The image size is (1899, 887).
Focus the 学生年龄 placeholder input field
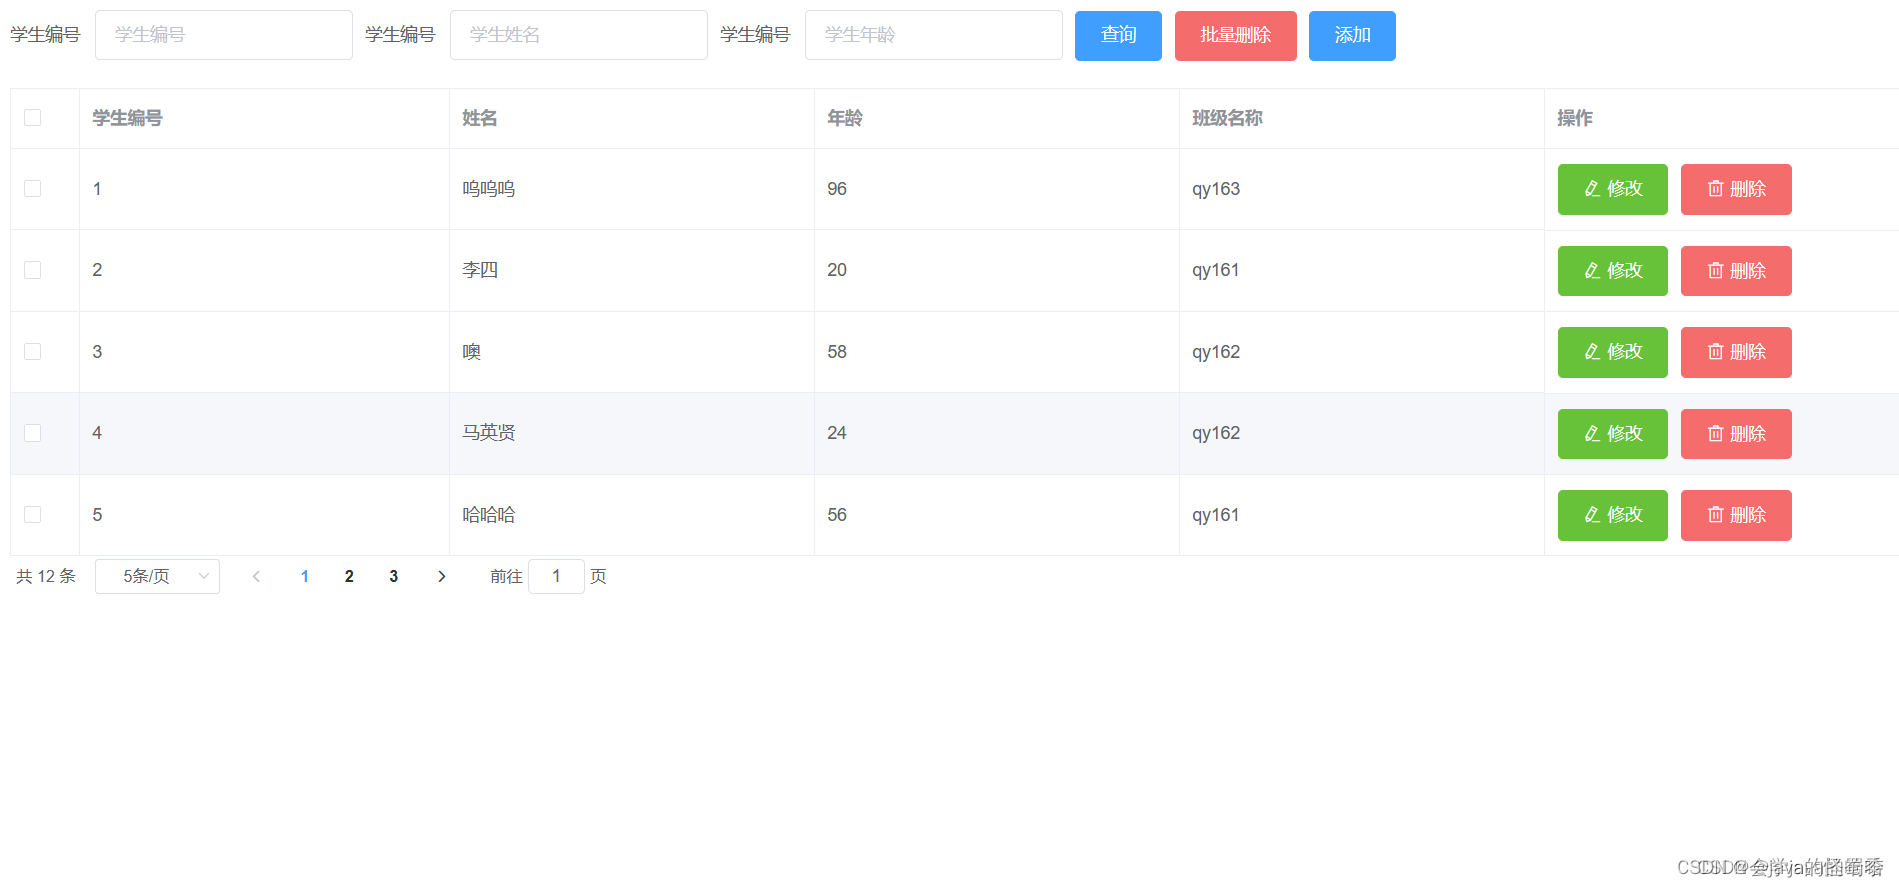pyautogui.click(x=934, y=35)
